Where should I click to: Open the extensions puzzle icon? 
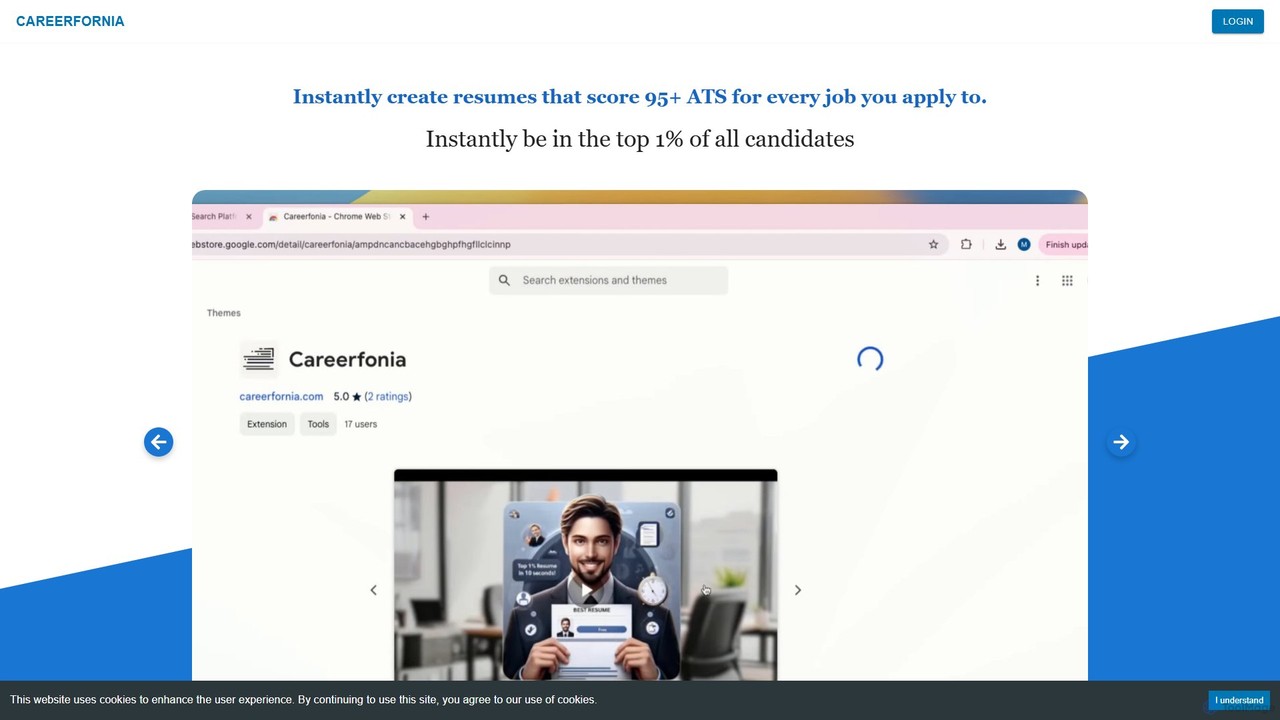tap(966, 244)
